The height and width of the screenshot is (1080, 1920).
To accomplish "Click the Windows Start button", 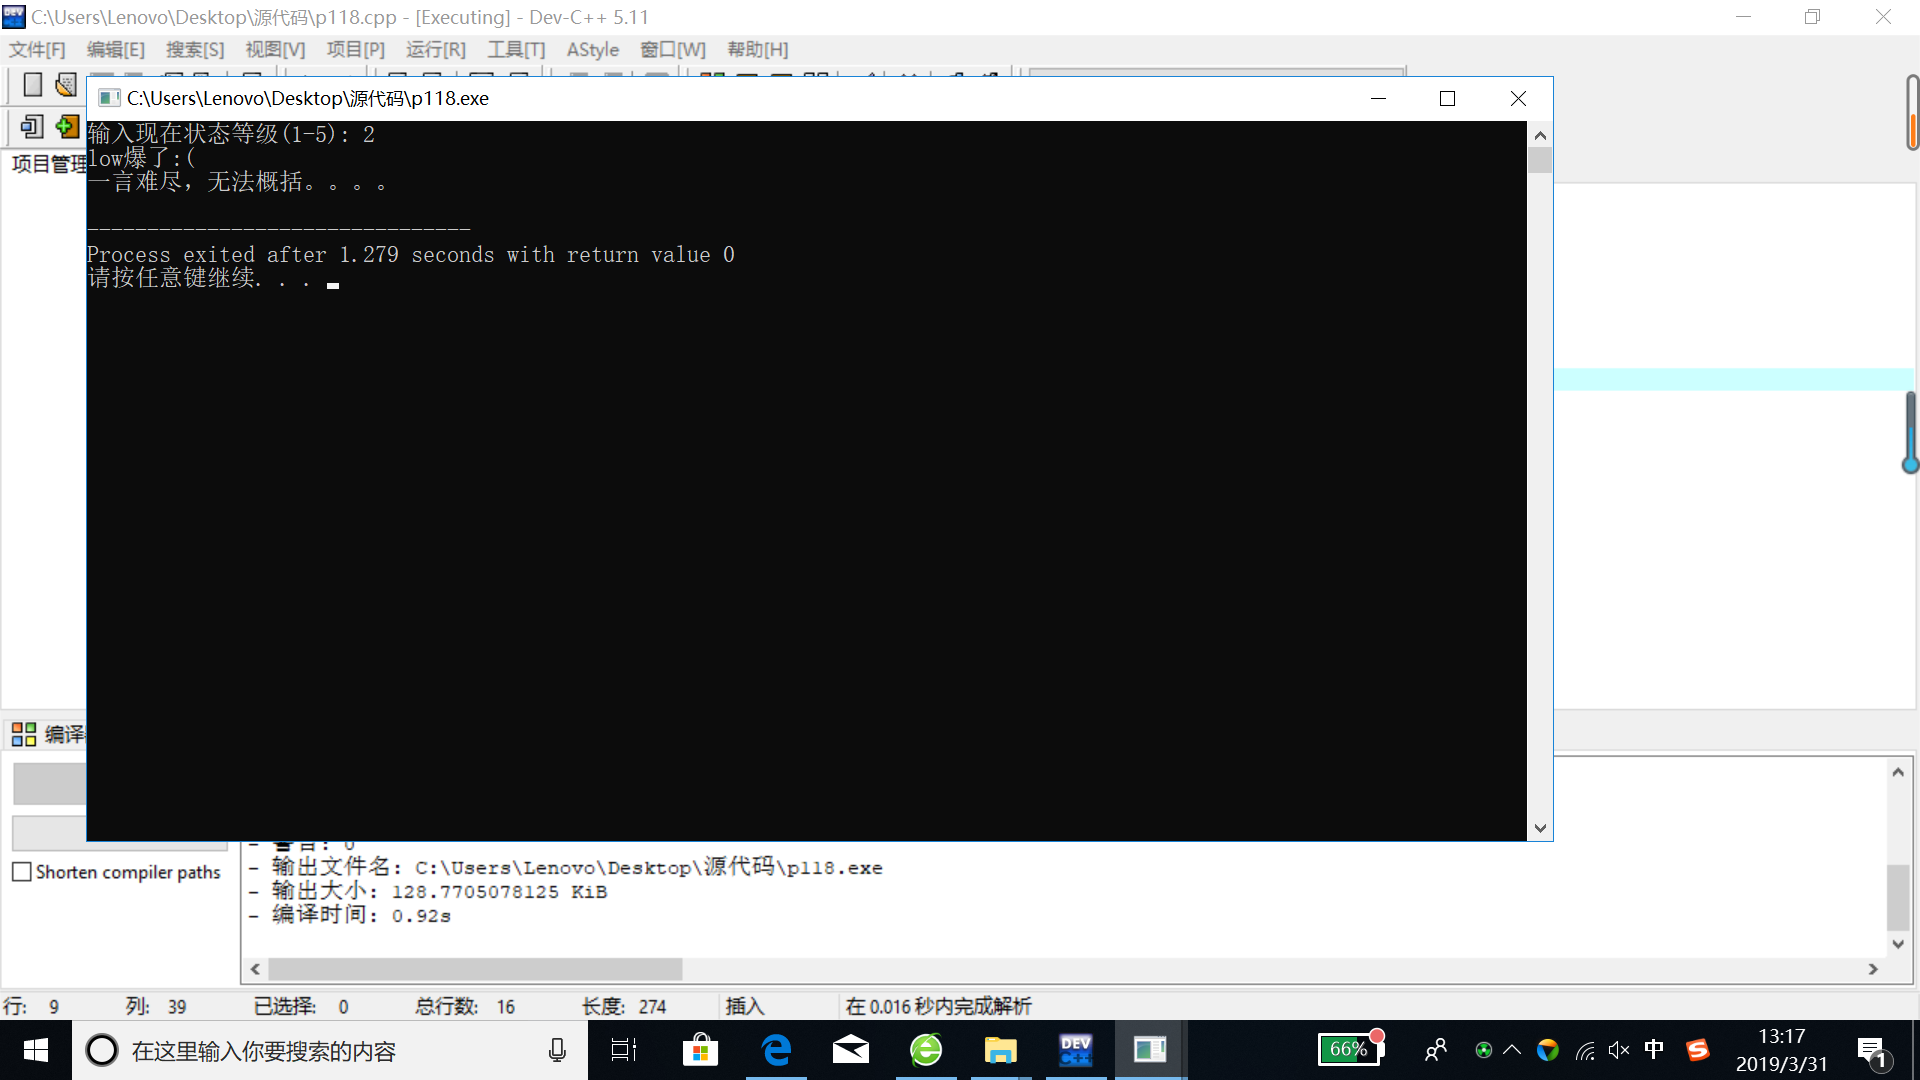I will [x=36, y=1050].
